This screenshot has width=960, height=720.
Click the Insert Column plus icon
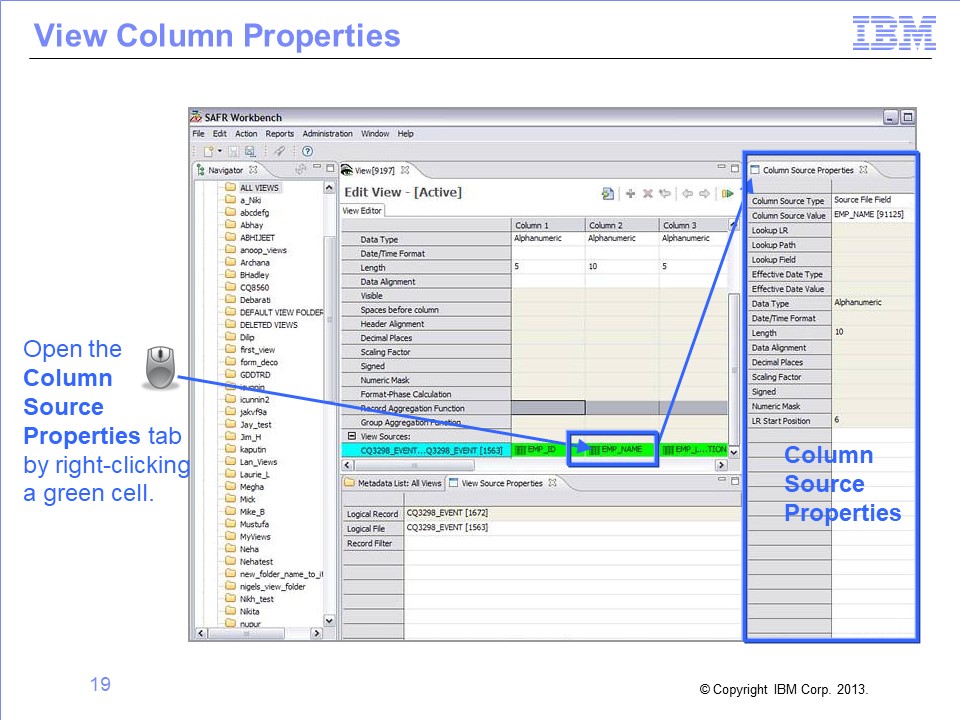[630, 193]
